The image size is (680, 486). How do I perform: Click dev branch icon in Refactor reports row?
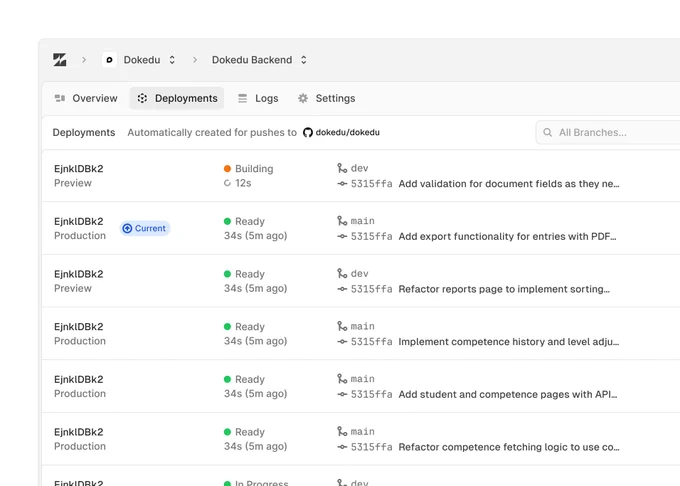[x=342, y=274]
